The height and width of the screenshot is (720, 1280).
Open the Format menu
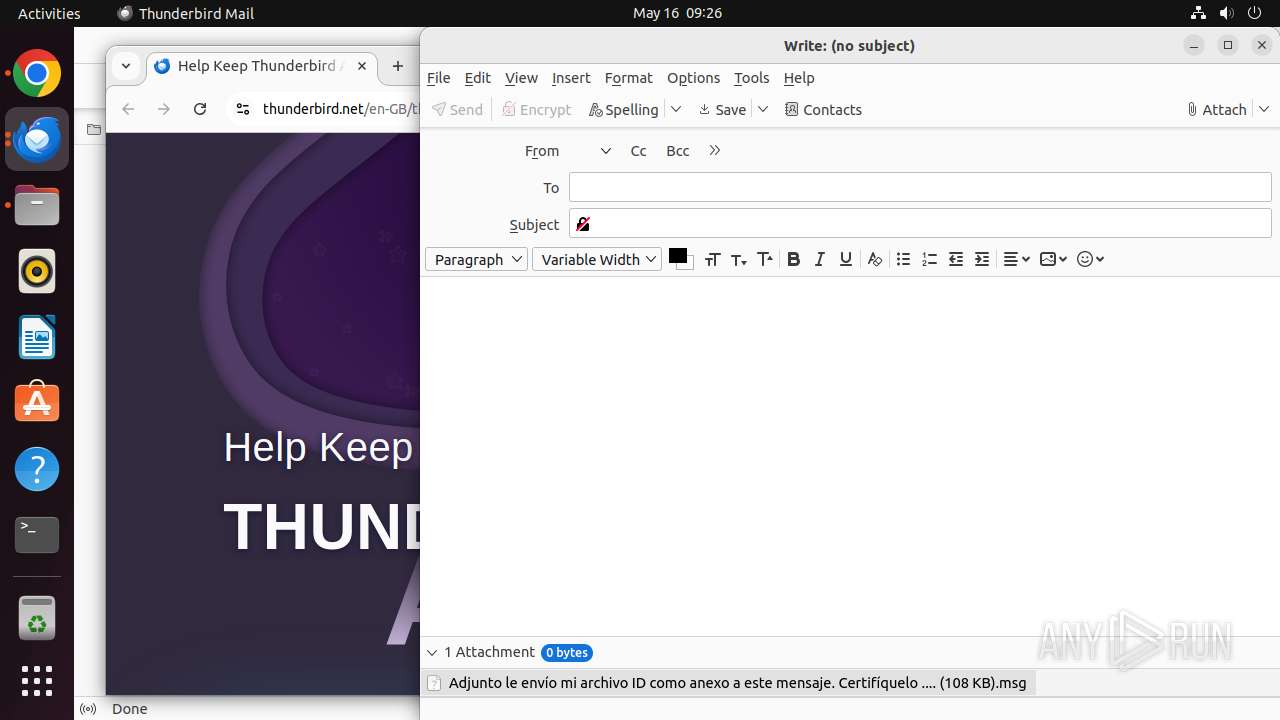click(x=628, y=77)
